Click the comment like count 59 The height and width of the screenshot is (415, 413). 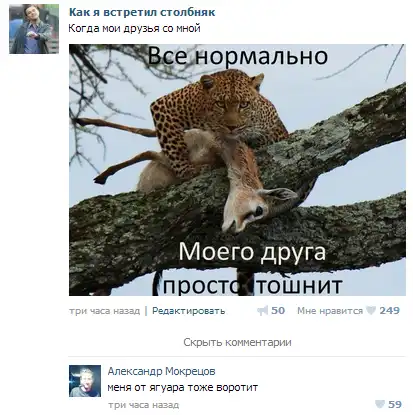(395, 404)
